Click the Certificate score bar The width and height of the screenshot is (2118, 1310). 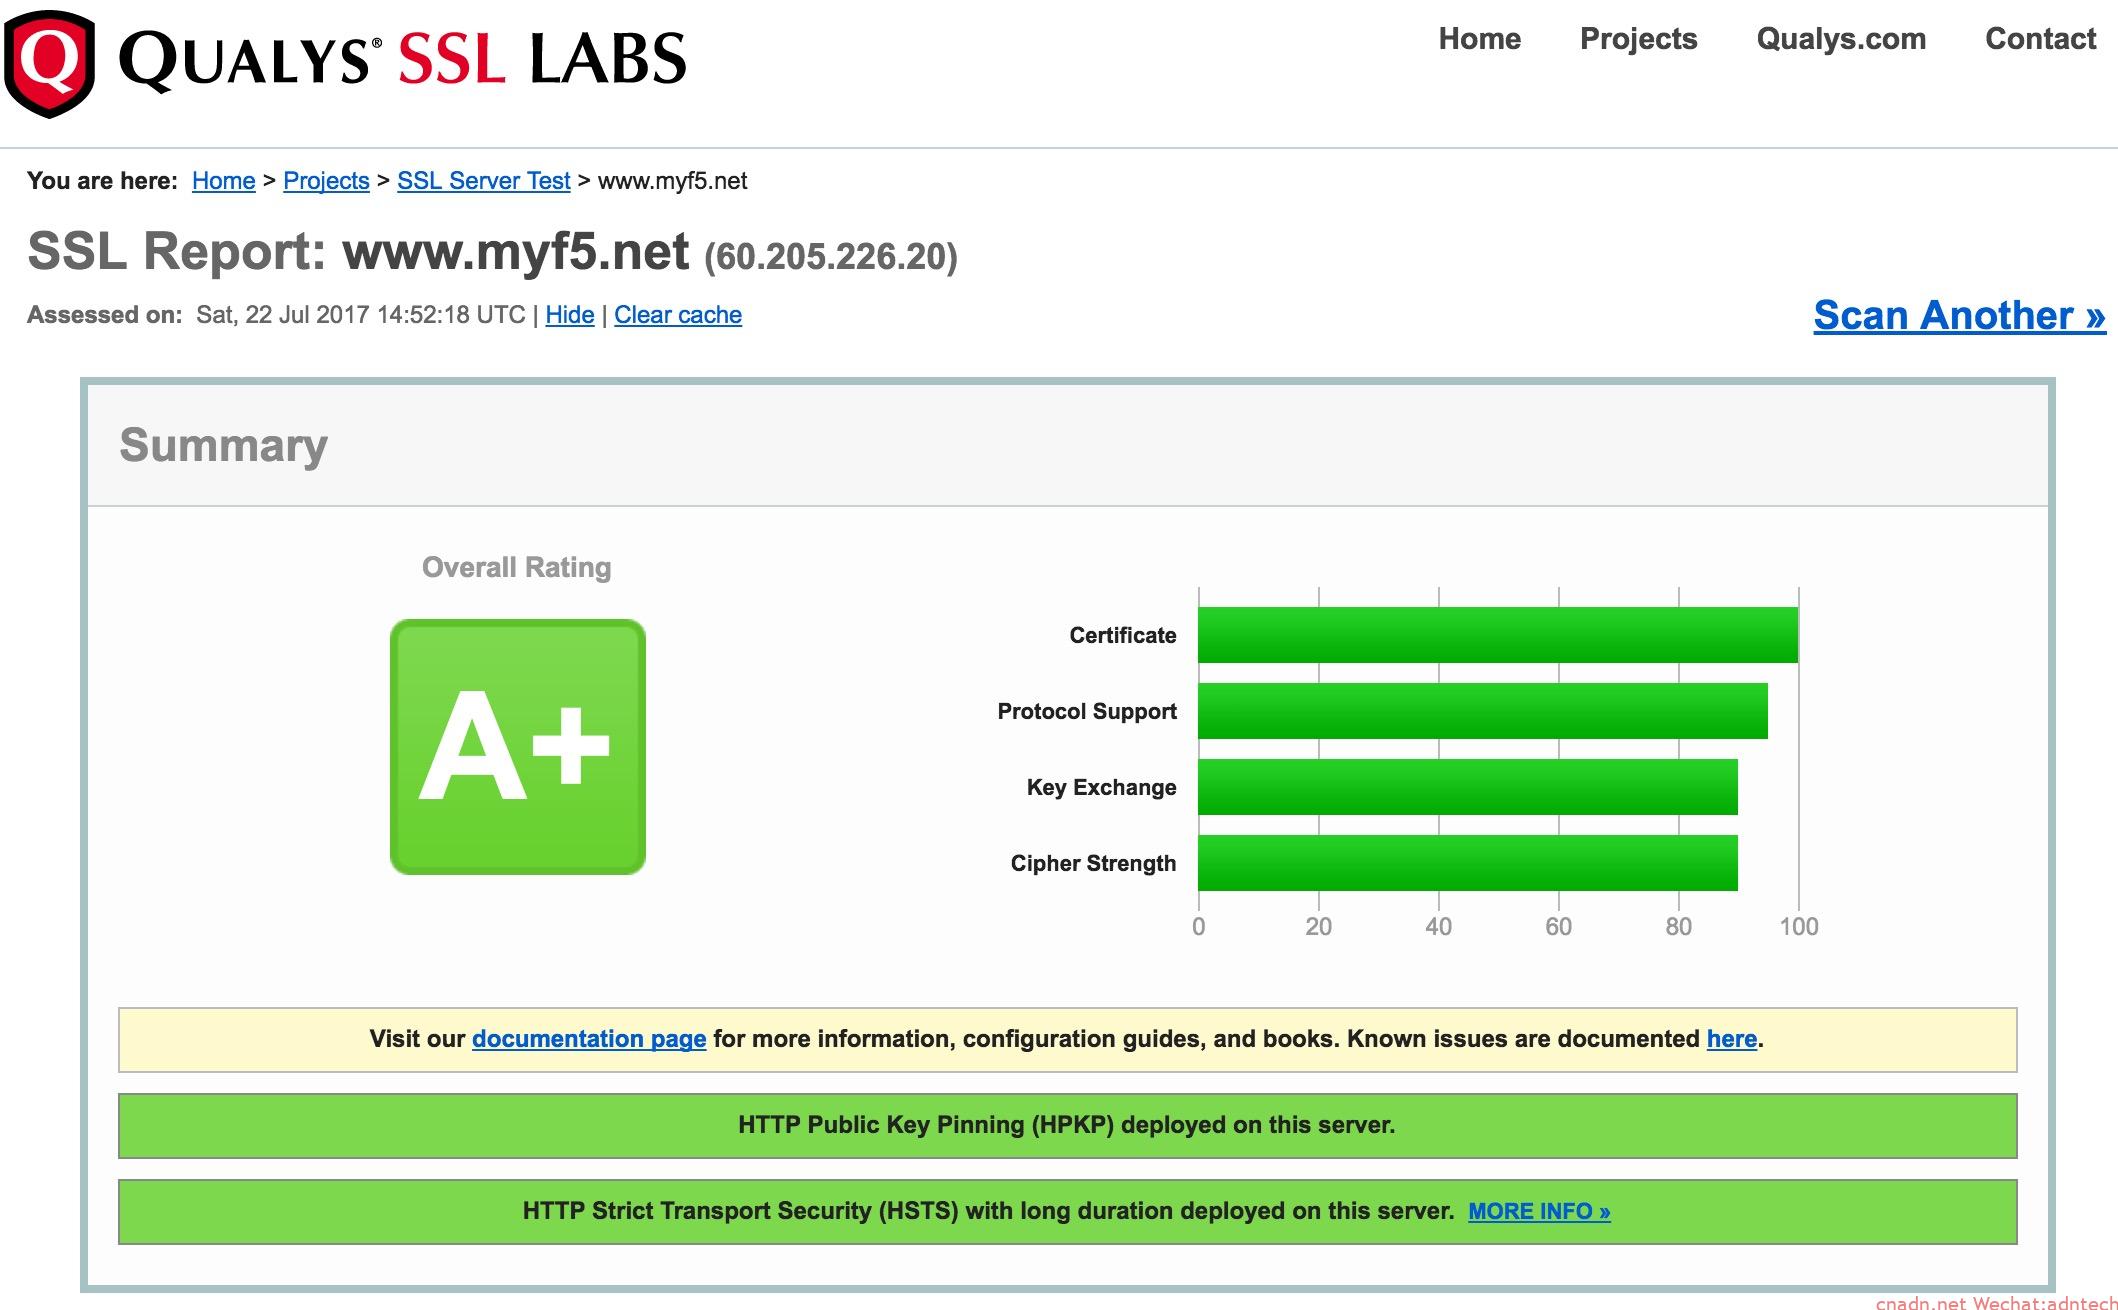(1497, 635)
